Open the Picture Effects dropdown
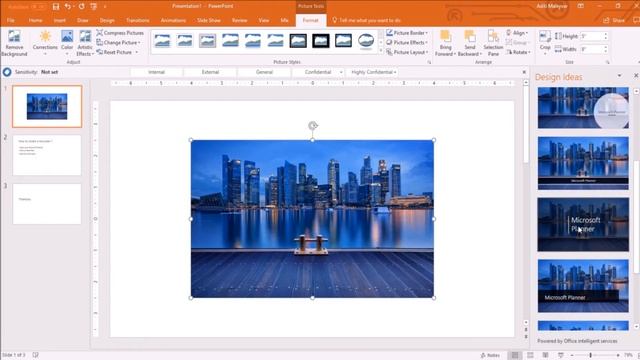 pyautogui.click(x=407, y=42)
